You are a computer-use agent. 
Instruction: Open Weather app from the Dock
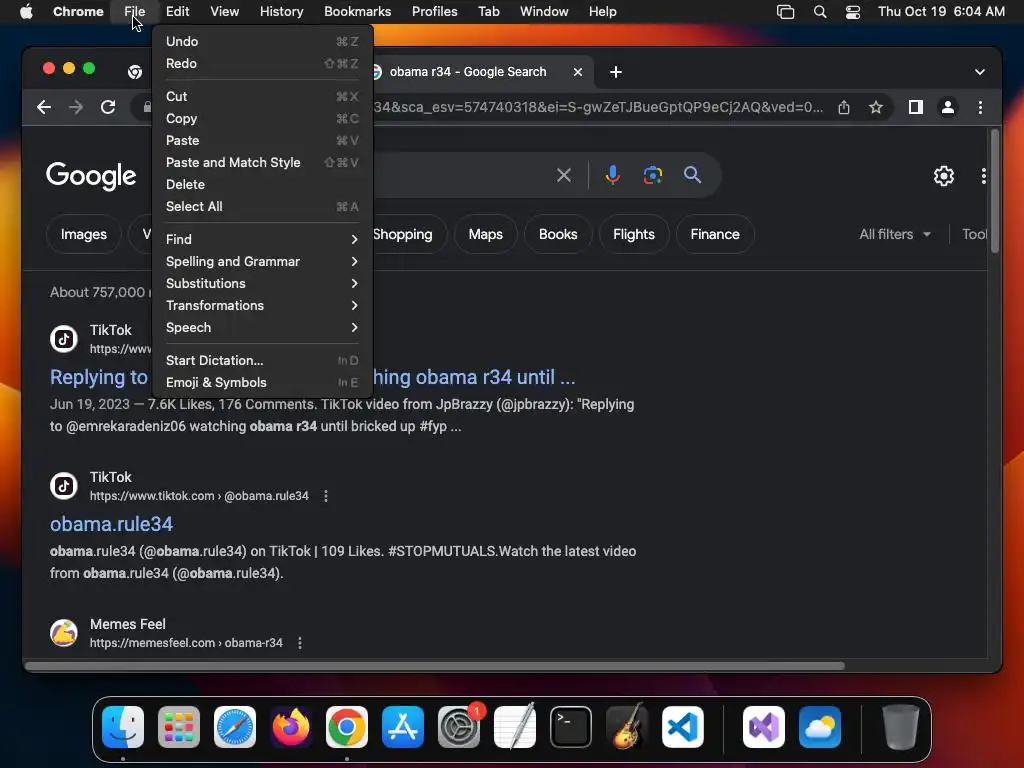click(x=820, y=727)
